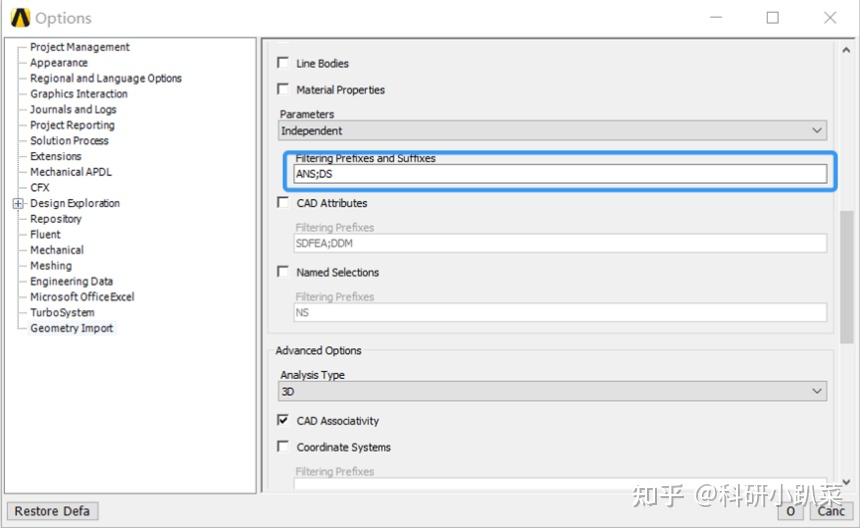Select Microsoft Office Excel category
Viewport: 865px width, 530px height.
click(x=82, y=297)
